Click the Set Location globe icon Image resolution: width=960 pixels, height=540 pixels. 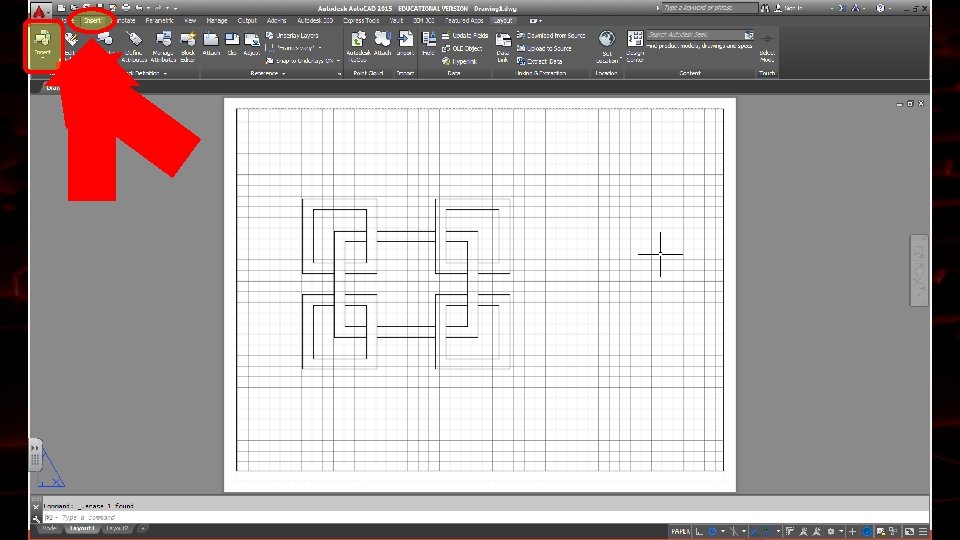coord(607,39)
